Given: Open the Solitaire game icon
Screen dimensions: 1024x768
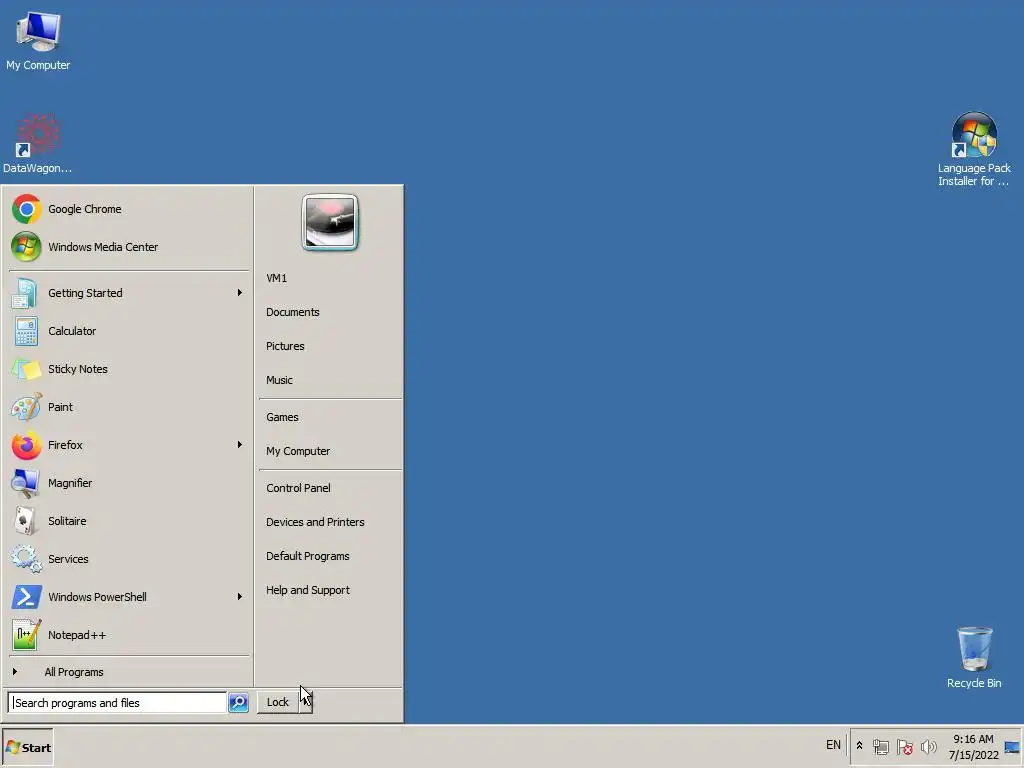Looking at the screenshot, I should 26,521.
